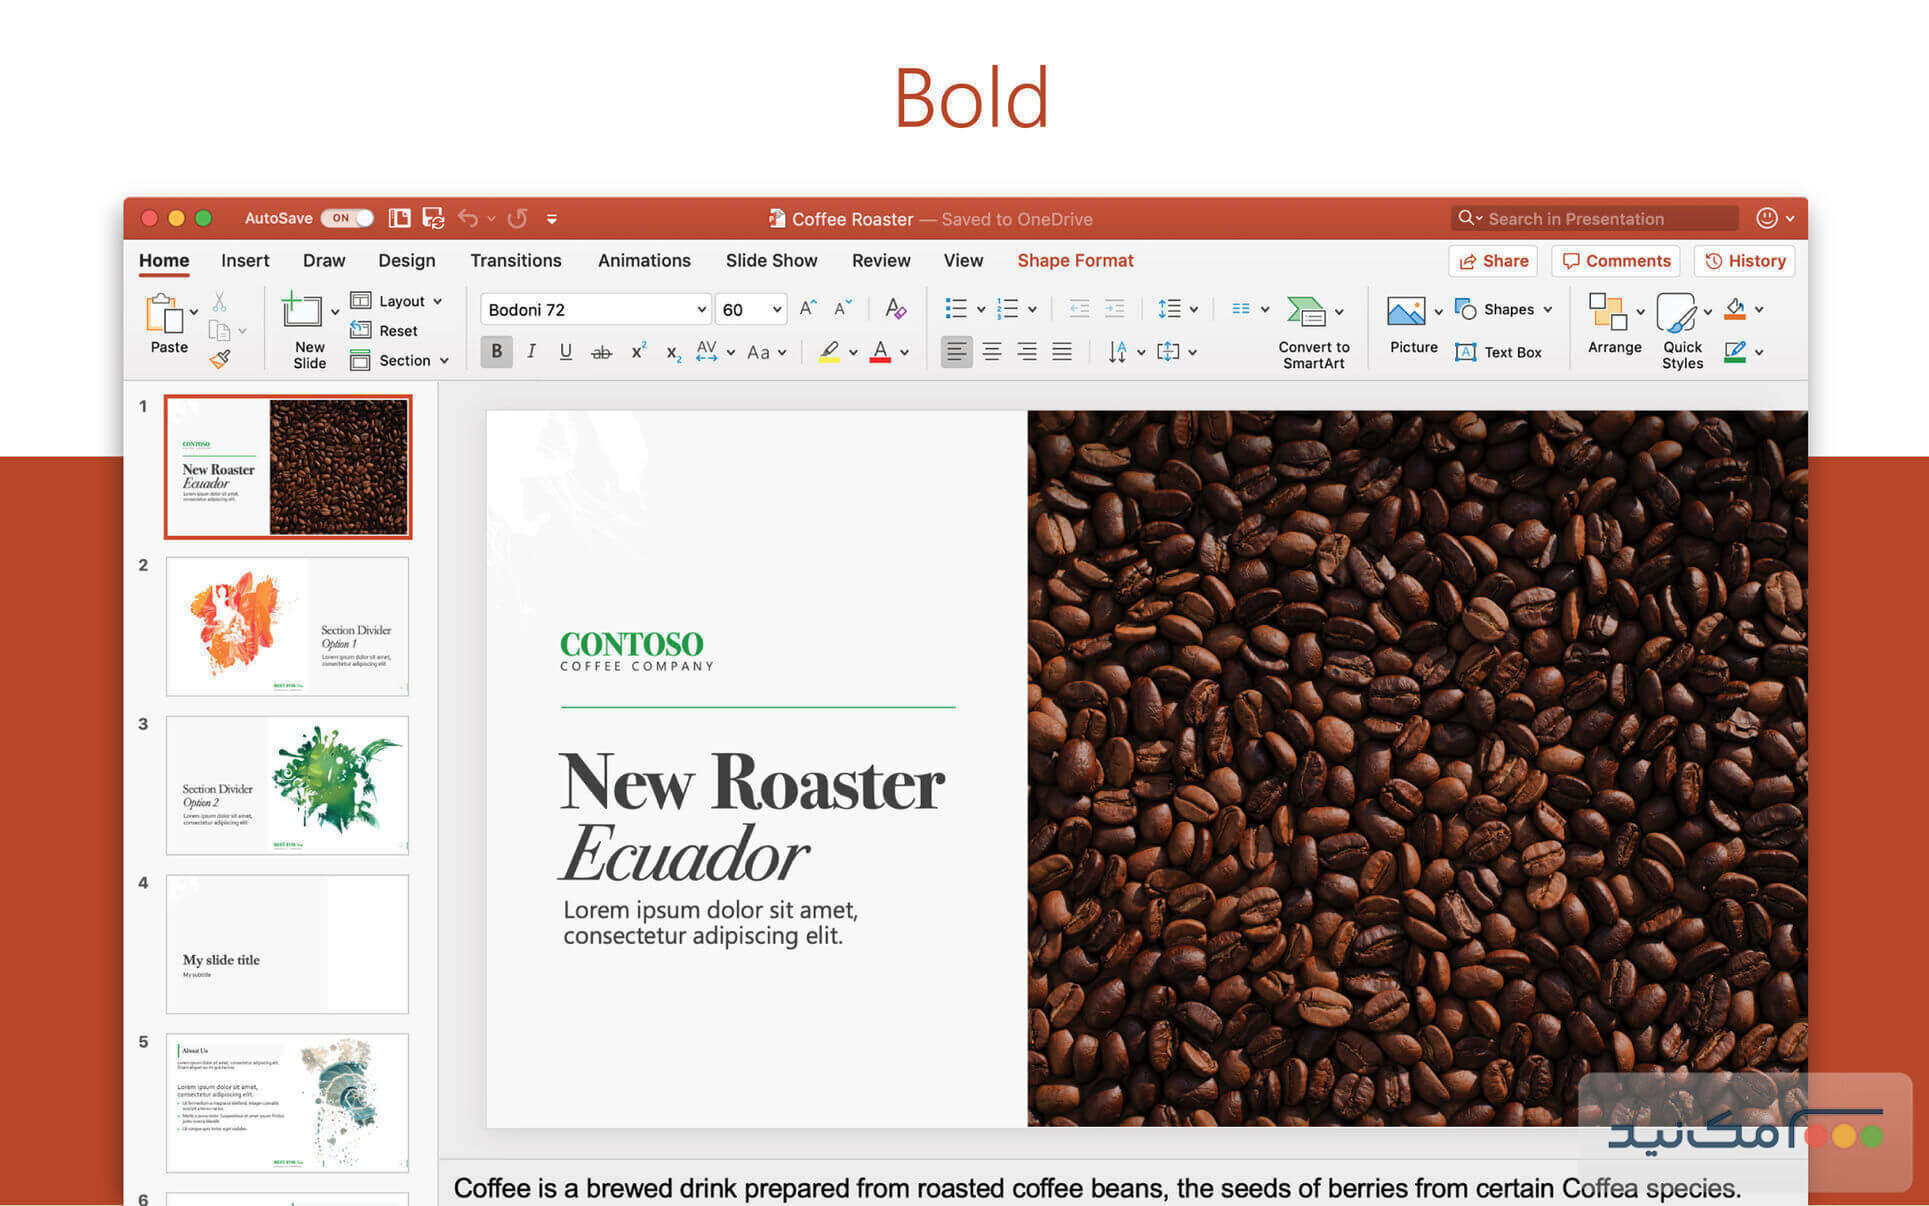Open the Clear Formatting tool
Image resolution: width=1929 pixels, height=1206 pixels.
pos(896,308)
